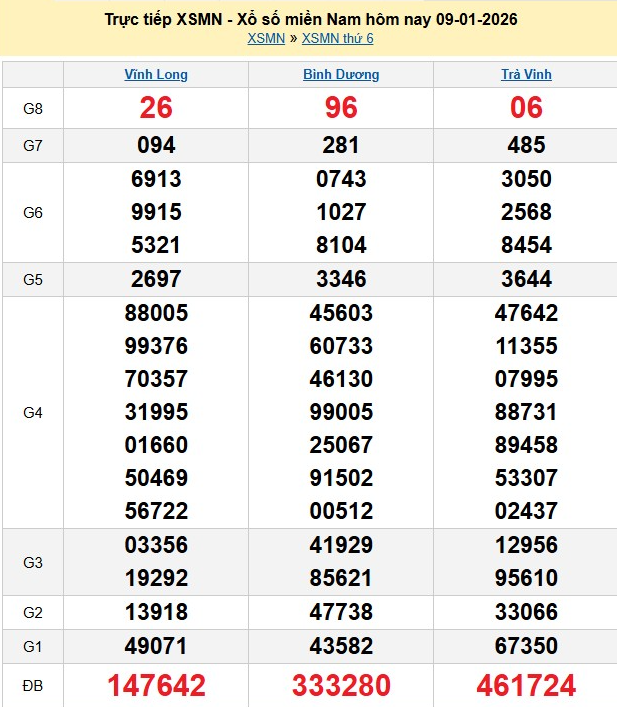Select the G3 number 95610
This screenshot has width=617, height=707.
pyautogui.click(x=526, y=578)
